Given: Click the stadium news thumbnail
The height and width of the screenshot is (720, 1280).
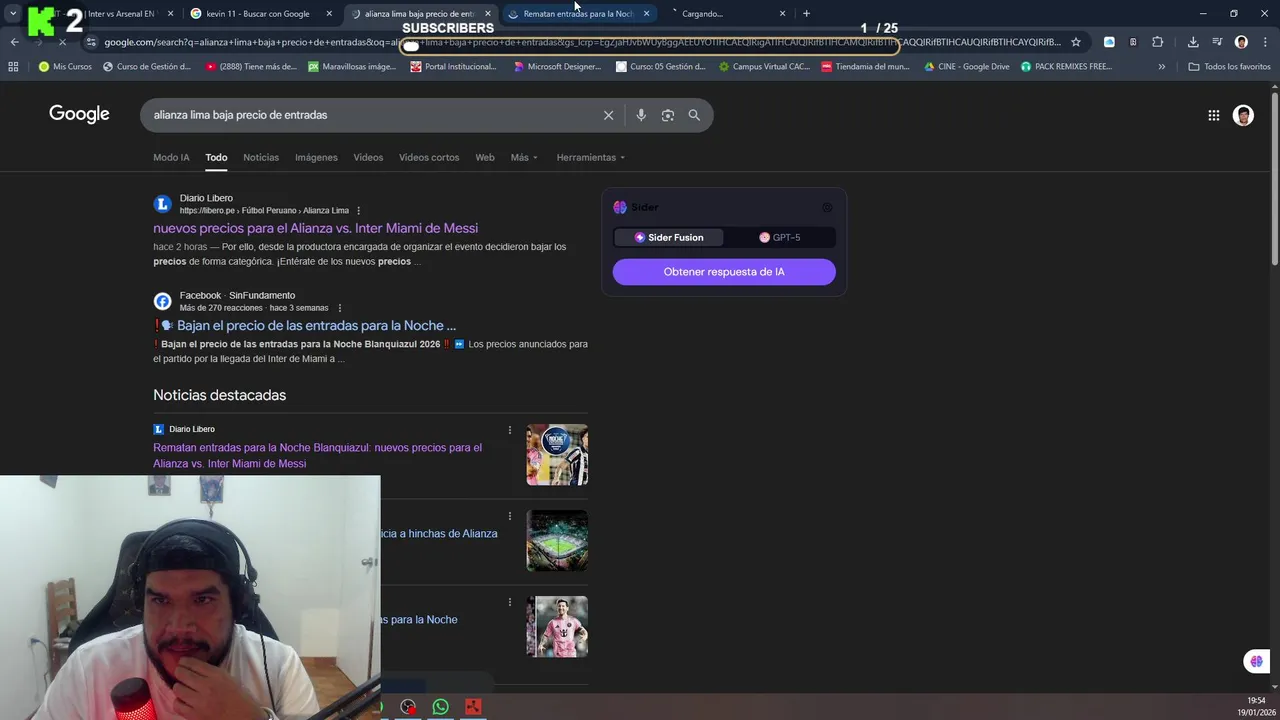Looking at the screenshot, I should 557,541.
